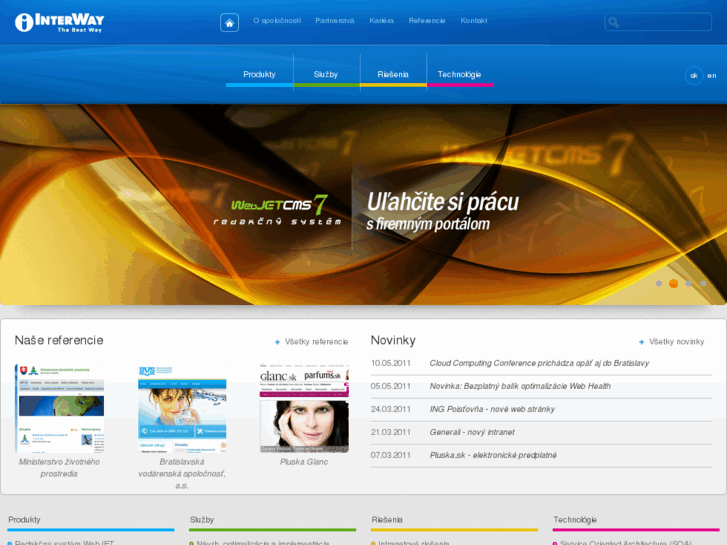
Task: Open Generali nový intranet news
Action: (x=472, y=432)
